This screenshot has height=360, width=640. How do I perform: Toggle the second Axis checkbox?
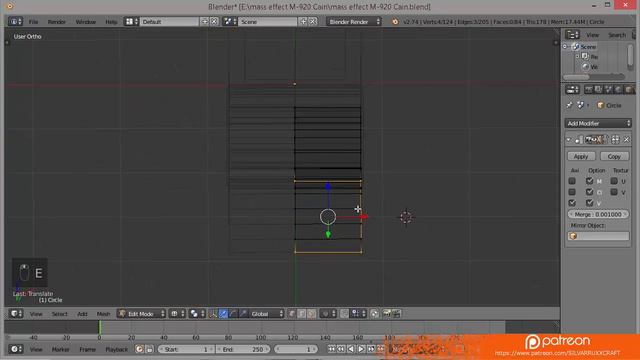pos(572,192)
